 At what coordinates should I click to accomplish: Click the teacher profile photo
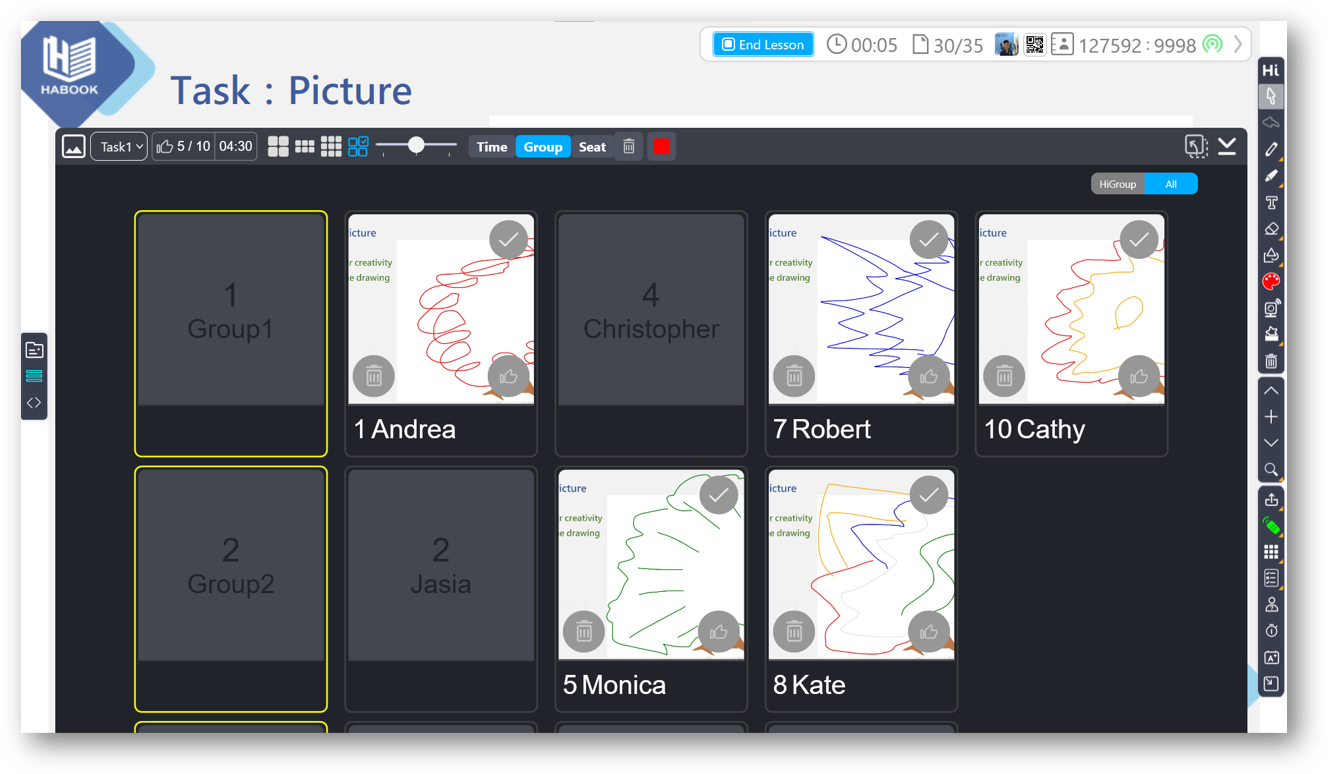[1007, 45]
